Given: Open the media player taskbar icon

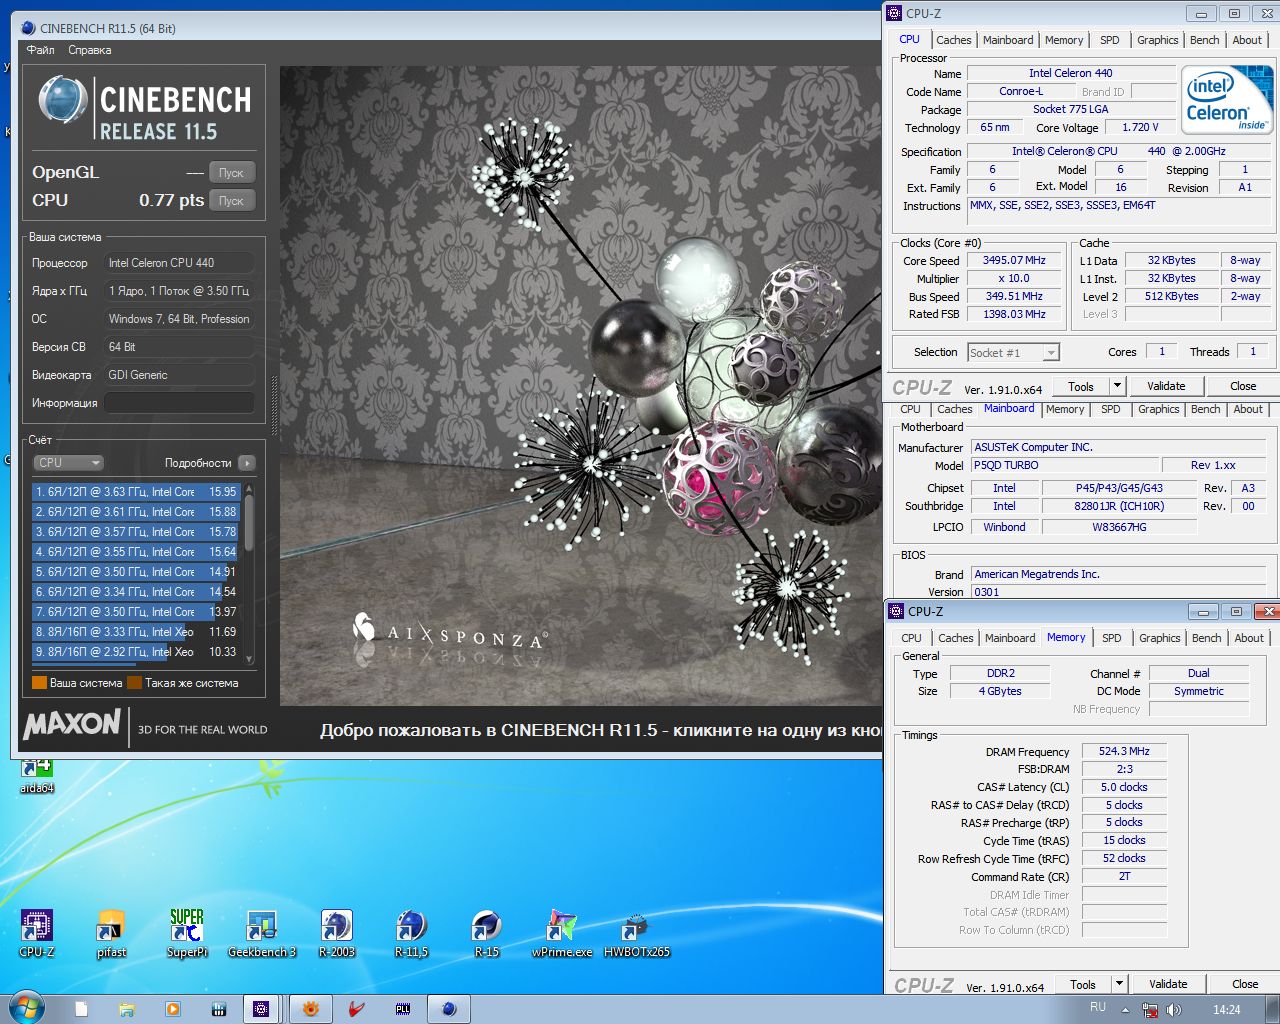Looking at the screenshot, I should (173, 1009).
